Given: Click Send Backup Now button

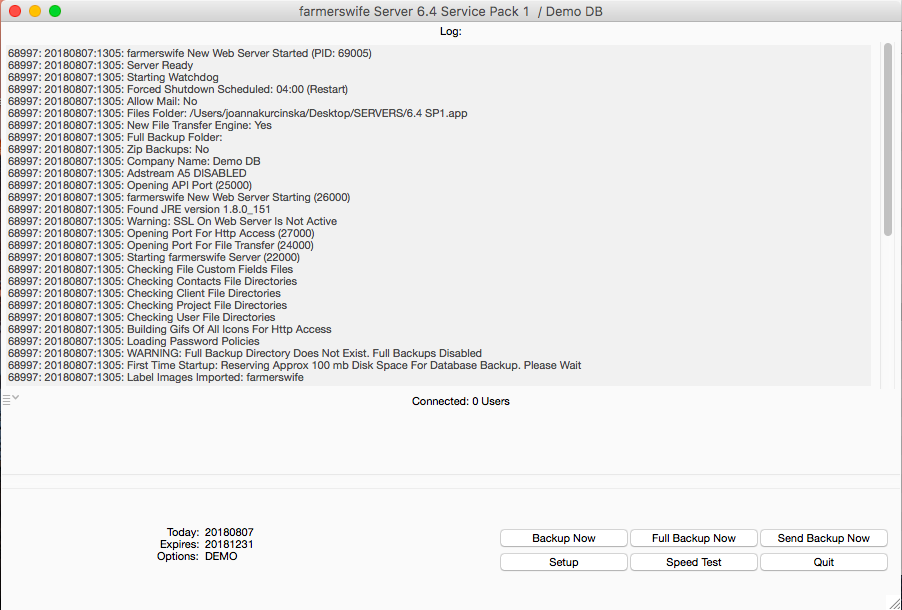Looking at the screenshot, I should tap(823, 538).
